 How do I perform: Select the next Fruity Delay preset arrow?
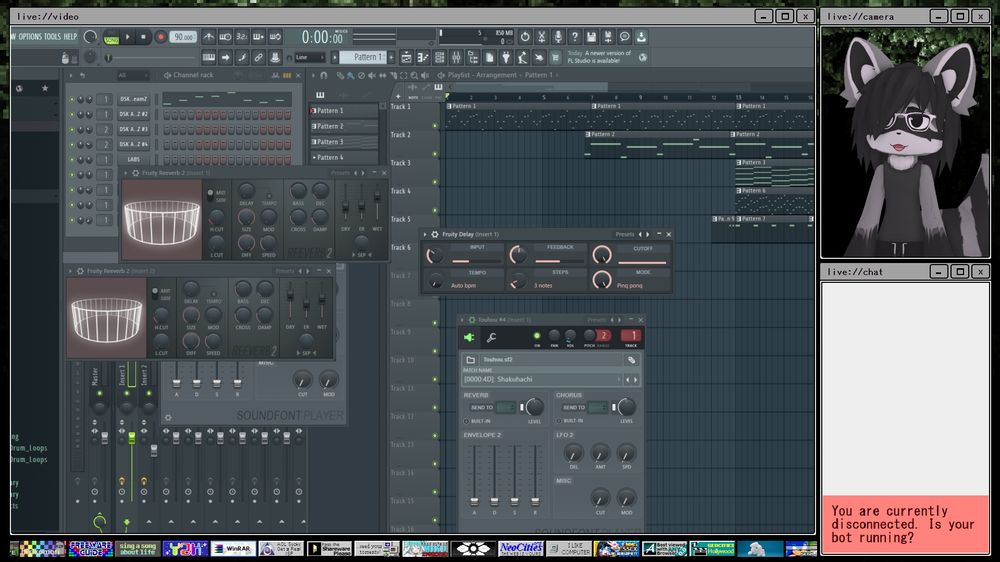click(x=648, y=234)
